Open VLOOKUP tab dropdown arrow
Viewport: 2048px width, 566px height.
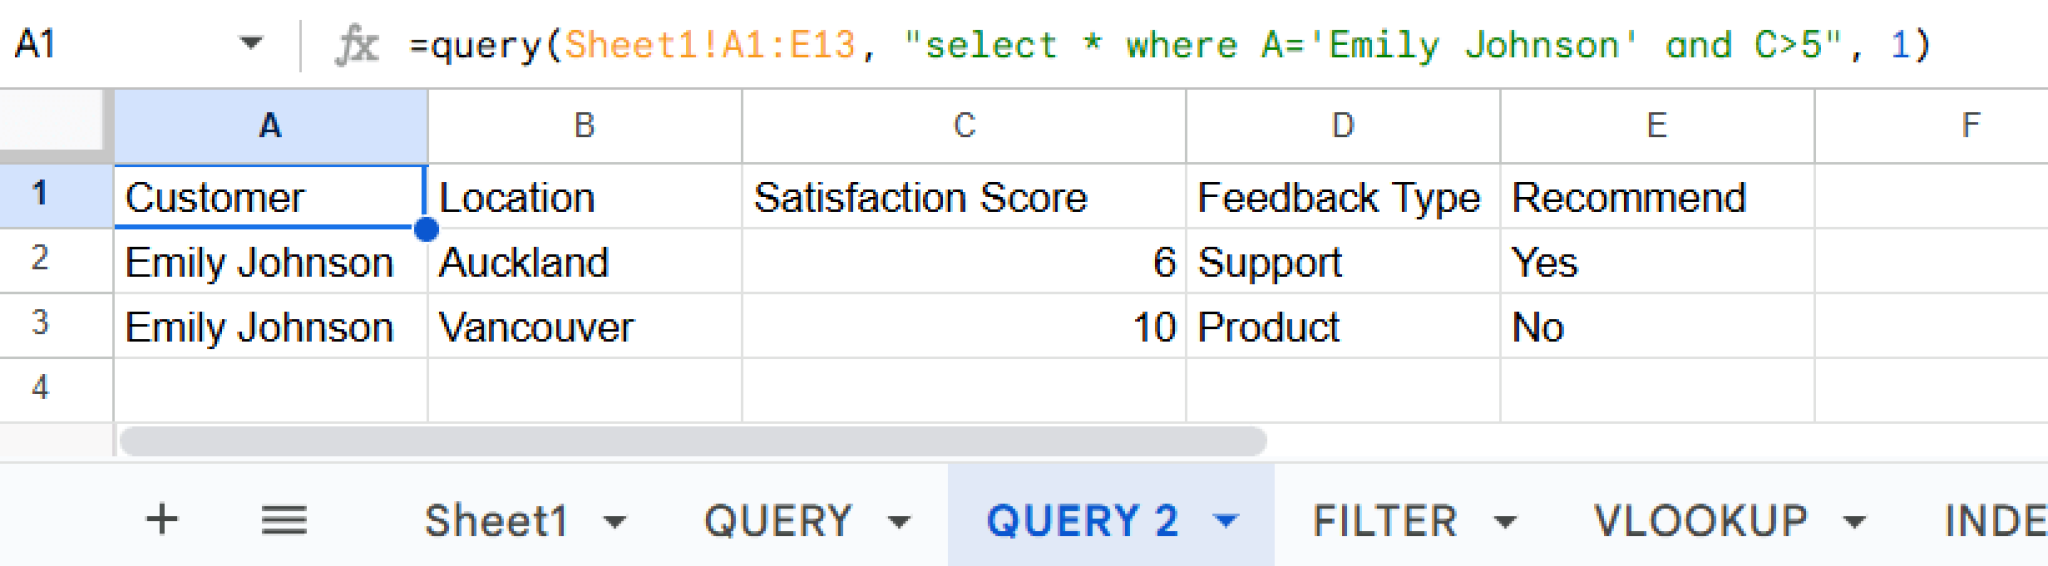(x=1855, y=521)
